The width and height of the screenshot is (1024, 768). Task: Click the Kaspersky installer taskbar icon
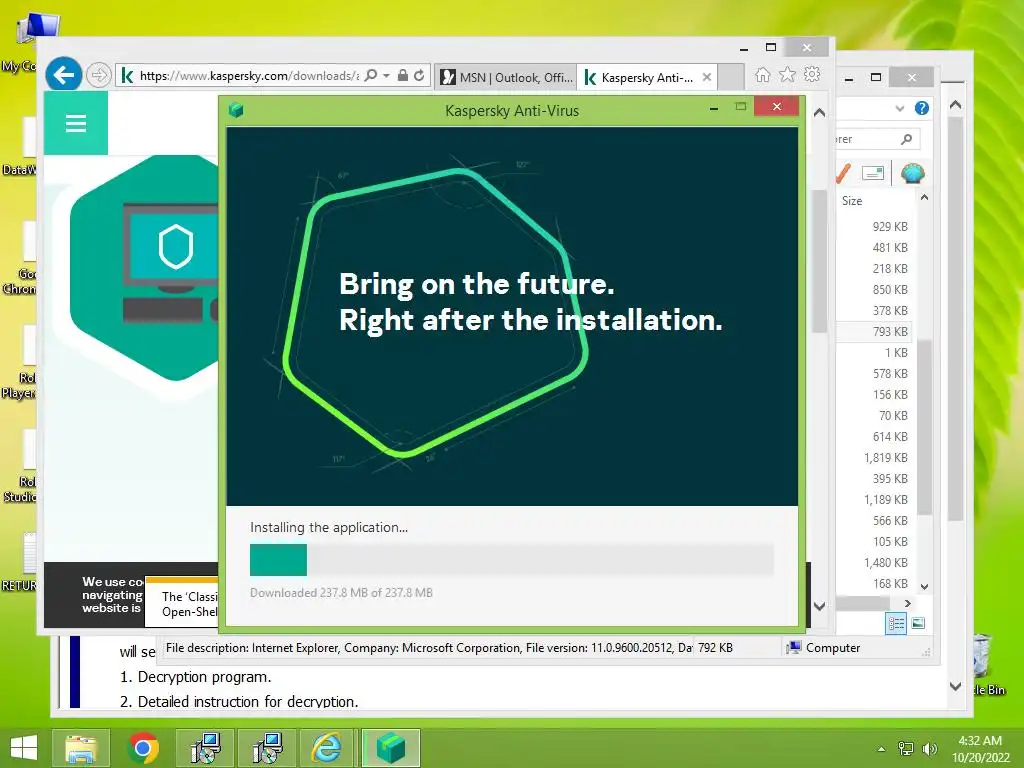[390, 748]
